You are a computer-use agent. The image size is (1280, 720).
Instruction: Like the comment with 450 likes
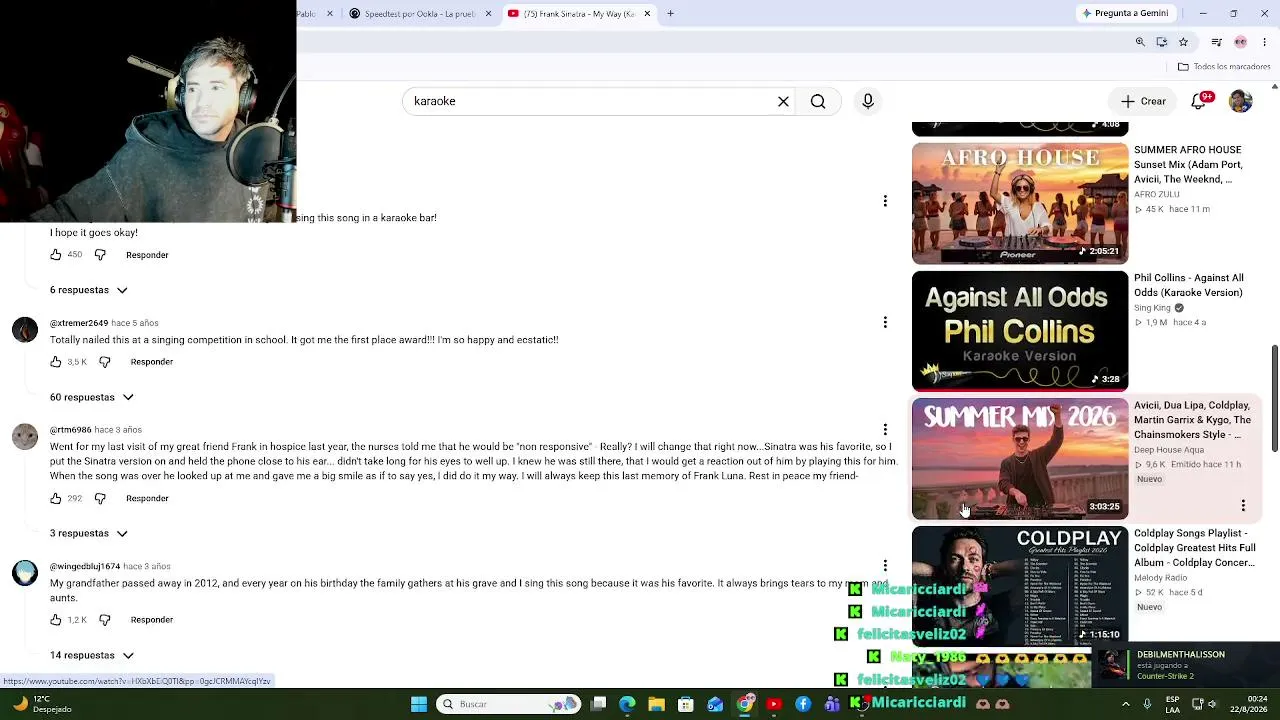56,255
